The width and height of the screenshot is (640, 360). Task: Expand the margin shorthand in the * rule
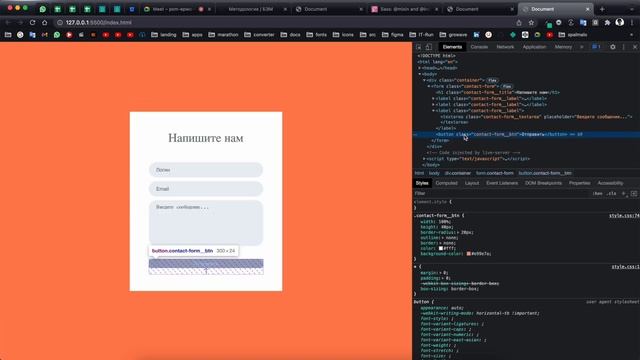(x=441, y=273)
